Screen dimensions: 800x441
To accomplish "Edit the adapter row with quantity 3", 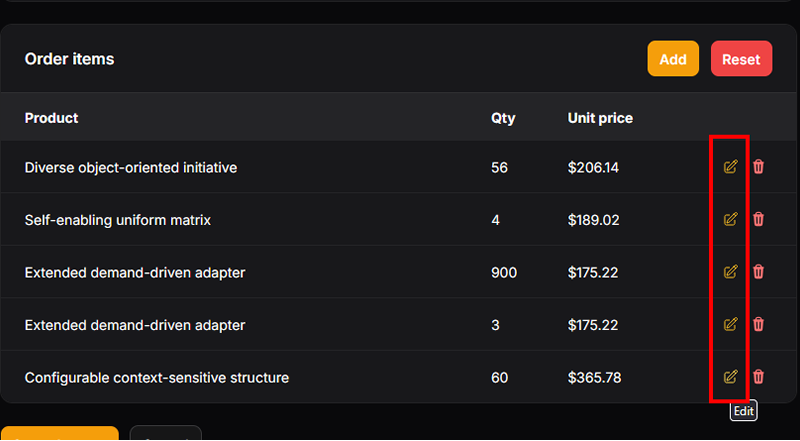I will 730,324.
